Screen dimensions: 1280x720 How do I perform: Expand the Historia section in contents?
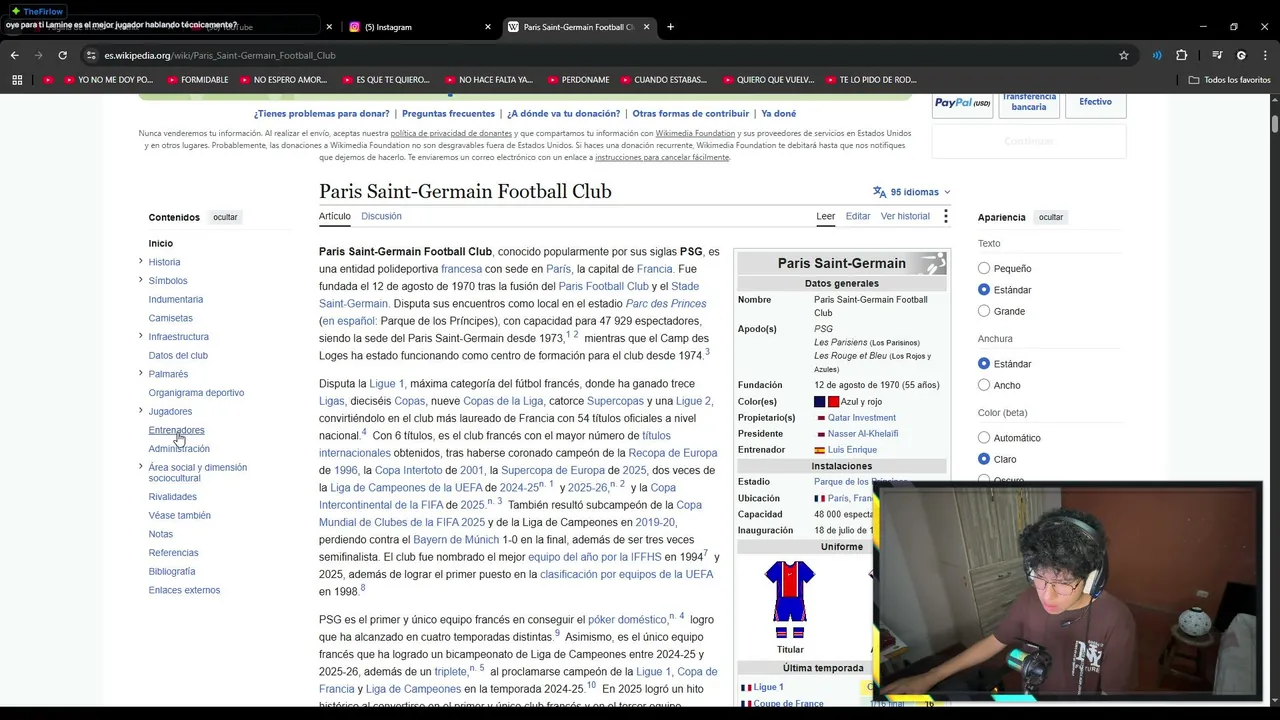[x=140, y=262]
